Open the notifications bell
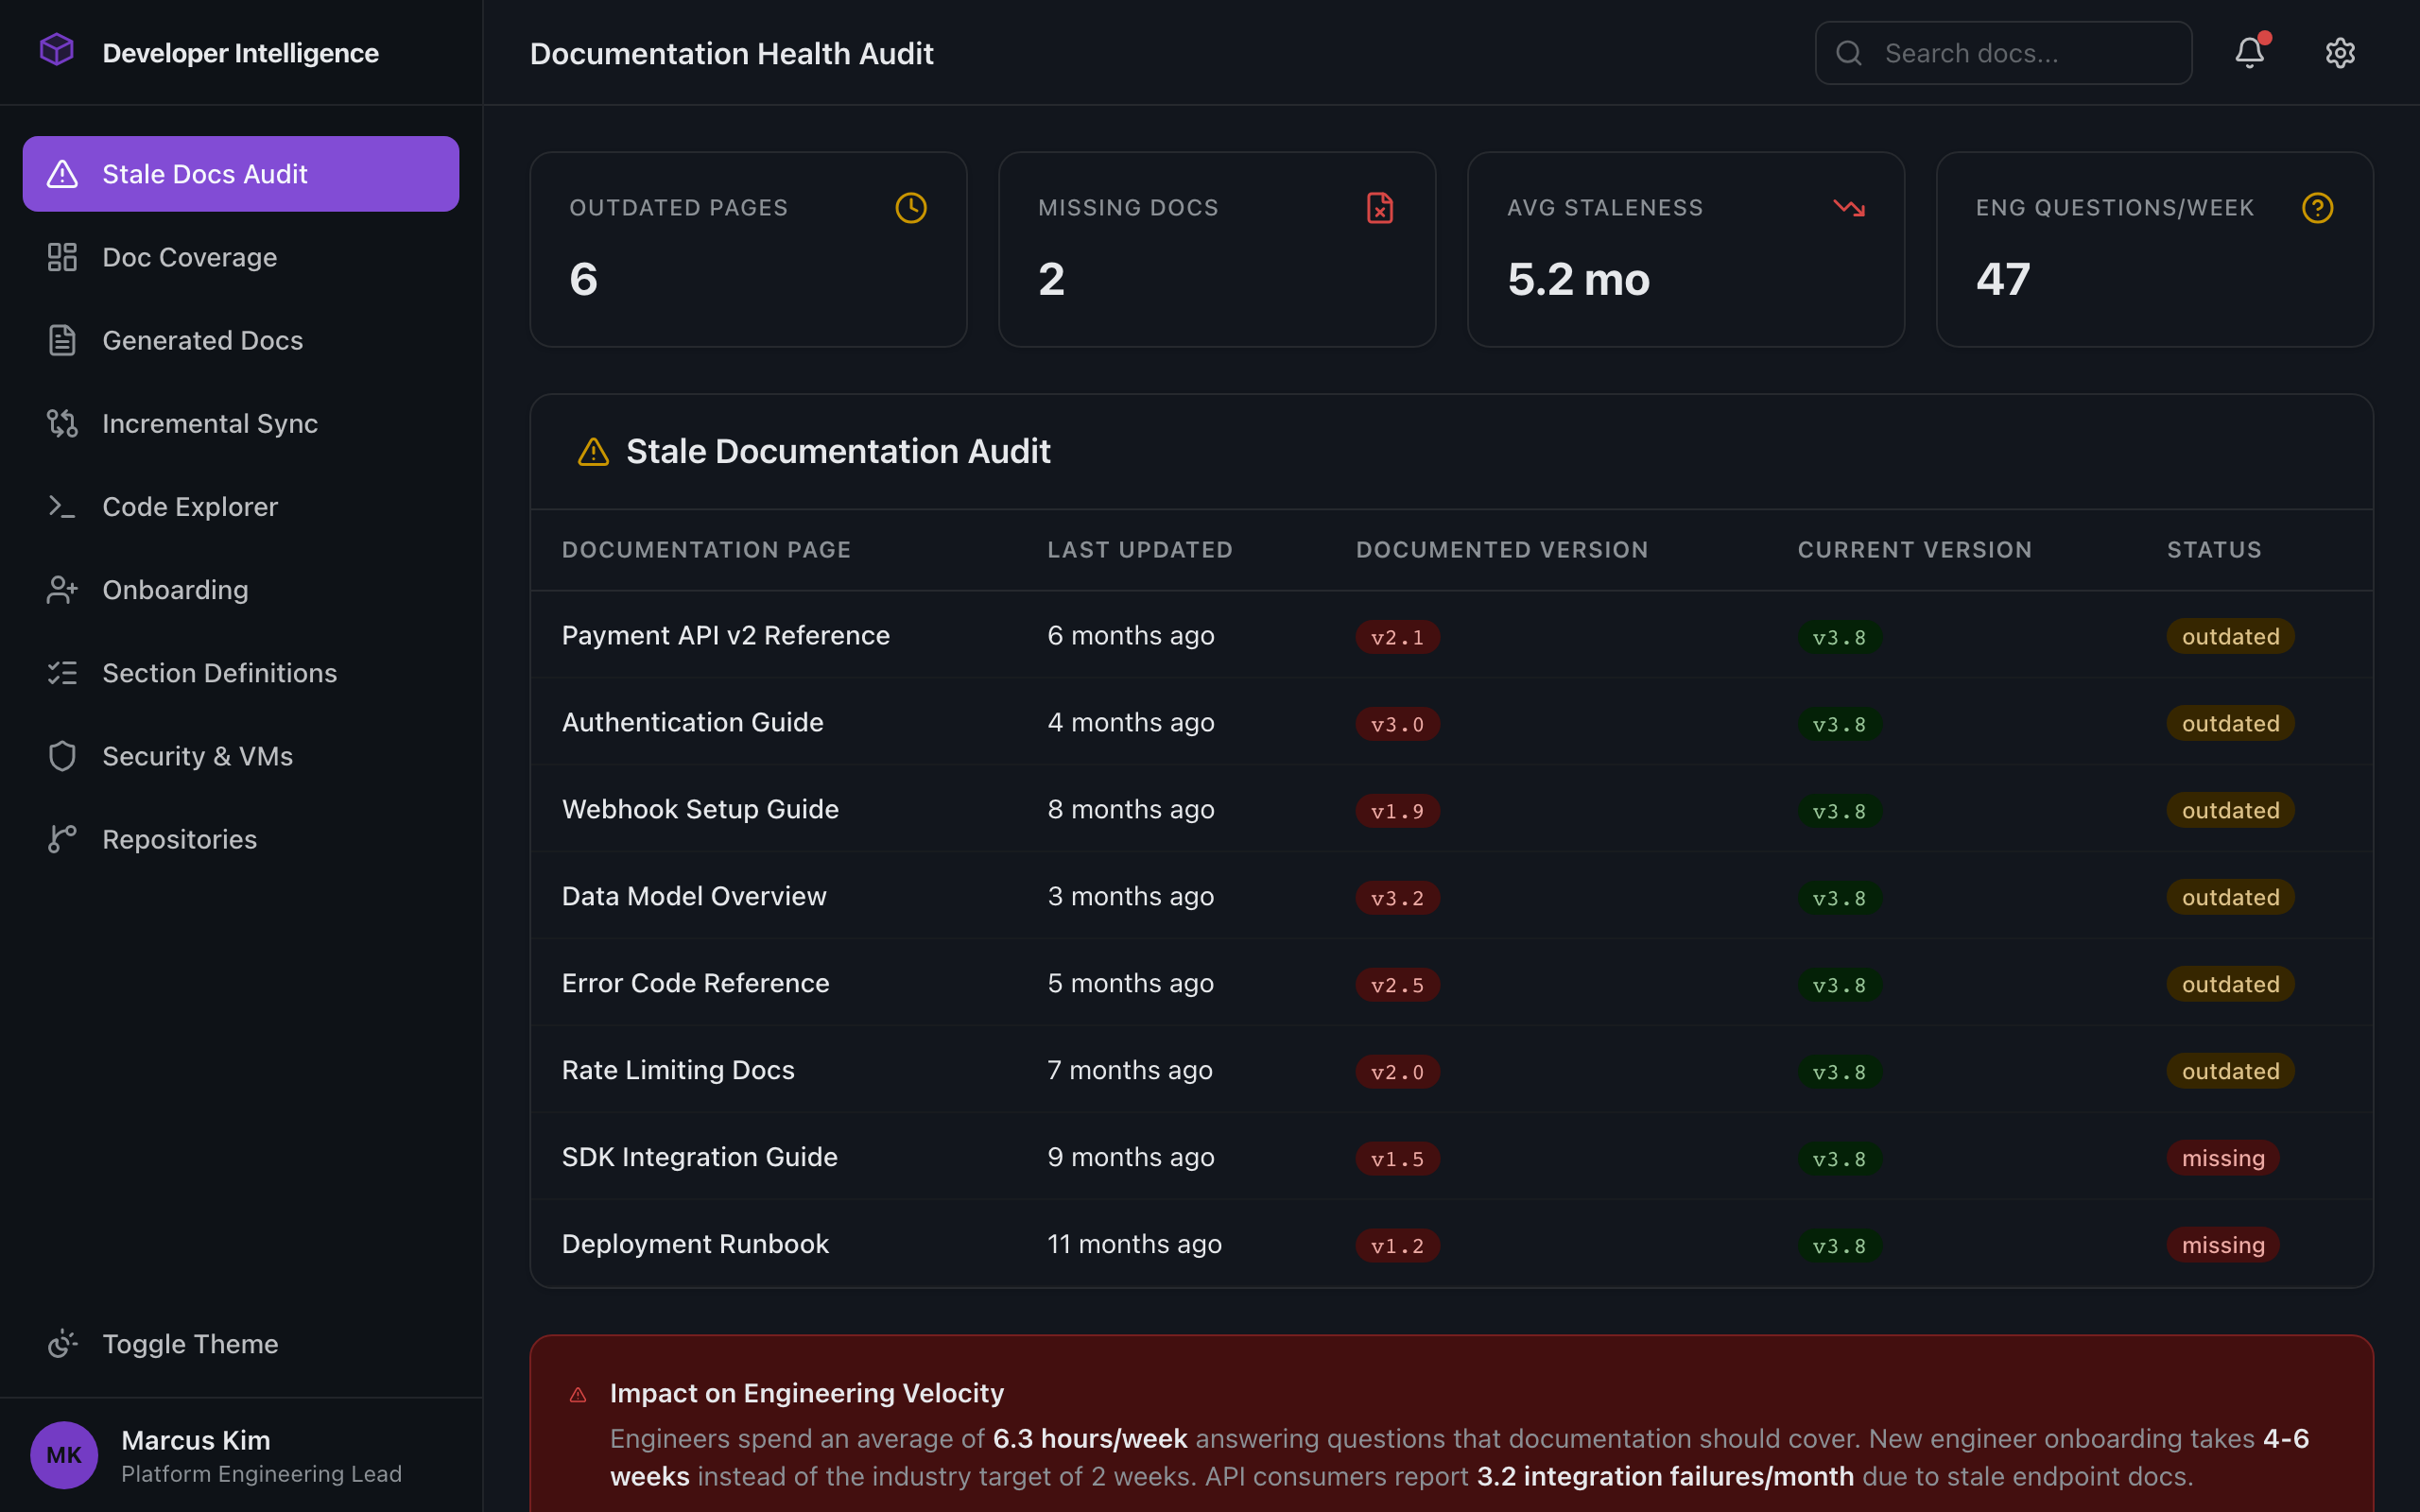 click(x=2248, y=52)
